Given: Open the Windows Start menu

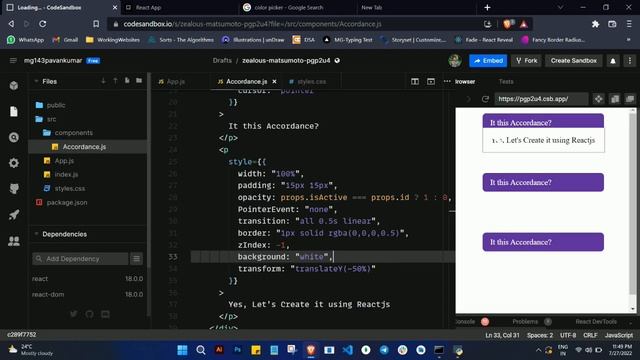Looking at the screenshot, I should (182, 350).
